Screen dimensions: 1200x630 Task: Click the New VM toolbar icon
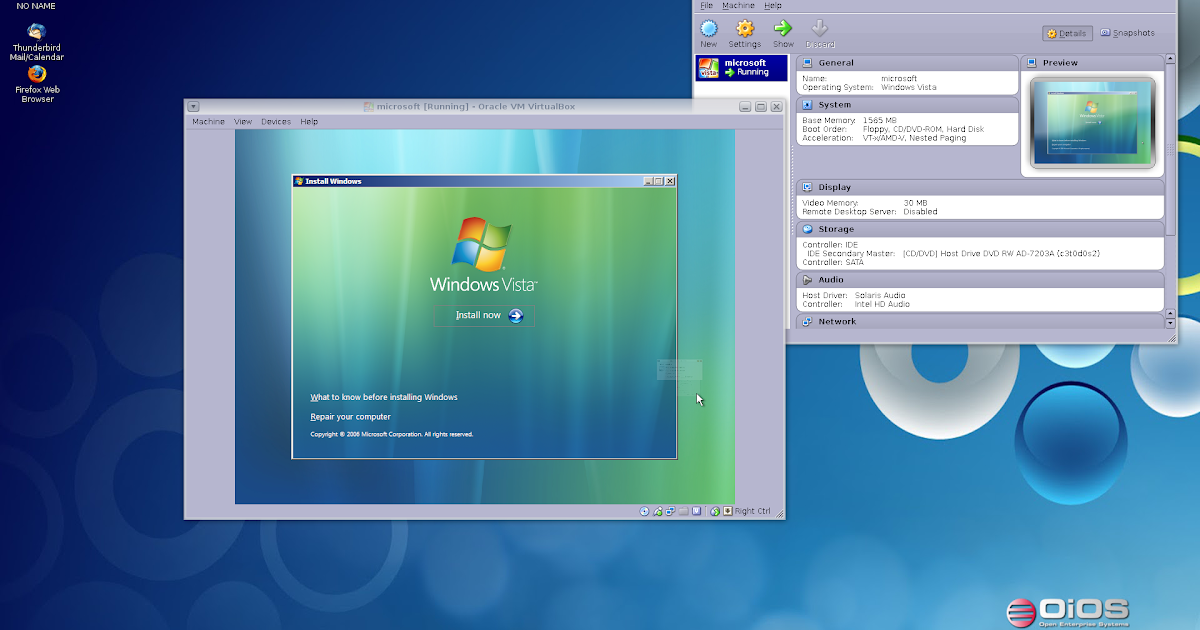(709, 29)
